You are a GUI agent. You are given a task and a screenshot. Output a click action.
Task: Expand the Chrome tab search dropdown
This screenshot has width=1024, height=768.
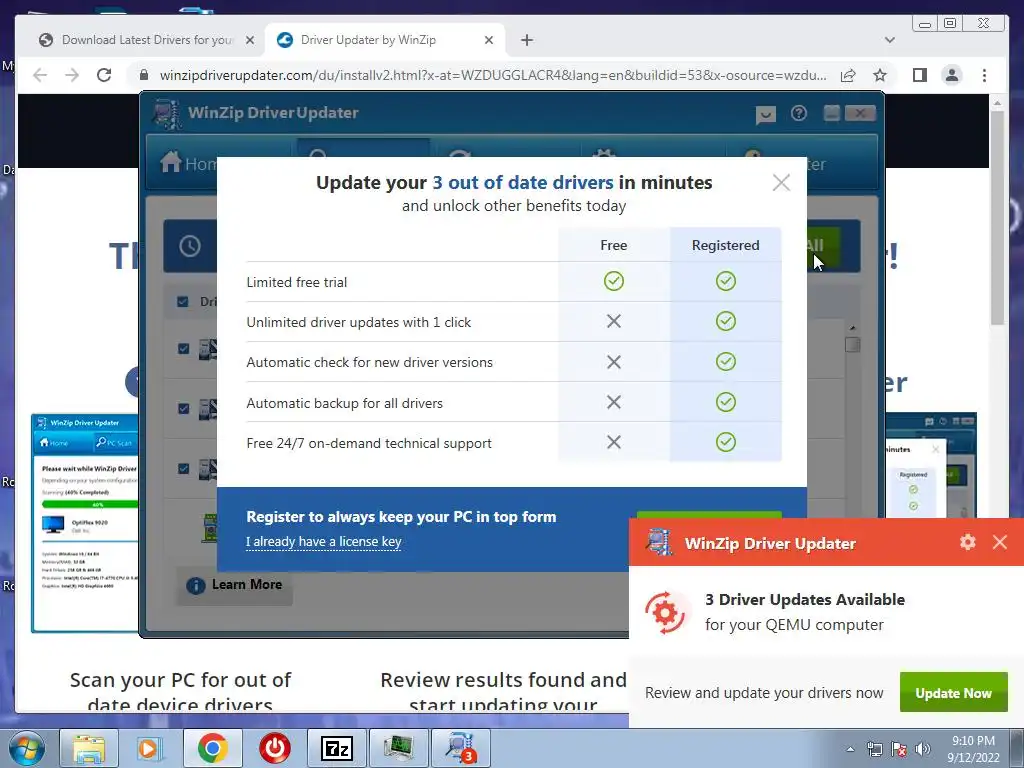889,40
